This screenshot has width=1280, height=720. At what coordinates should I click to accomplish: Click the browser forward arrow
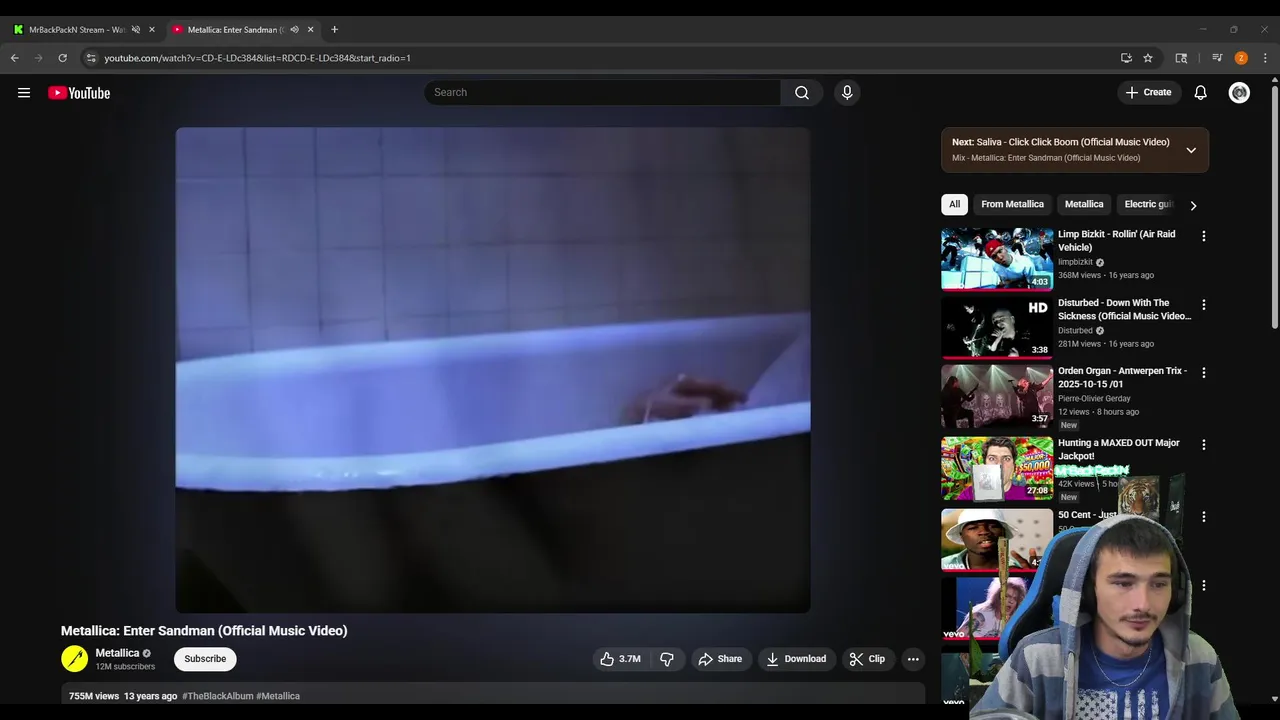coord(39,58)
